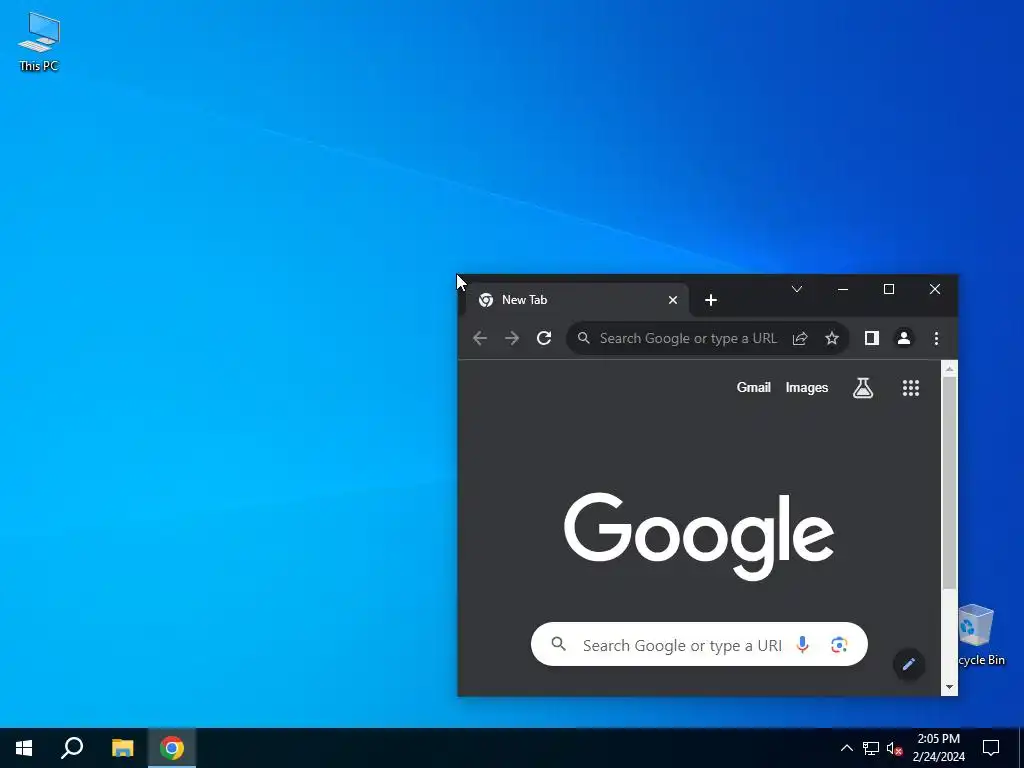This screenshot has height=768, width=1024.
Task: Maximize the Chrome window
Action: click(889, 289)
